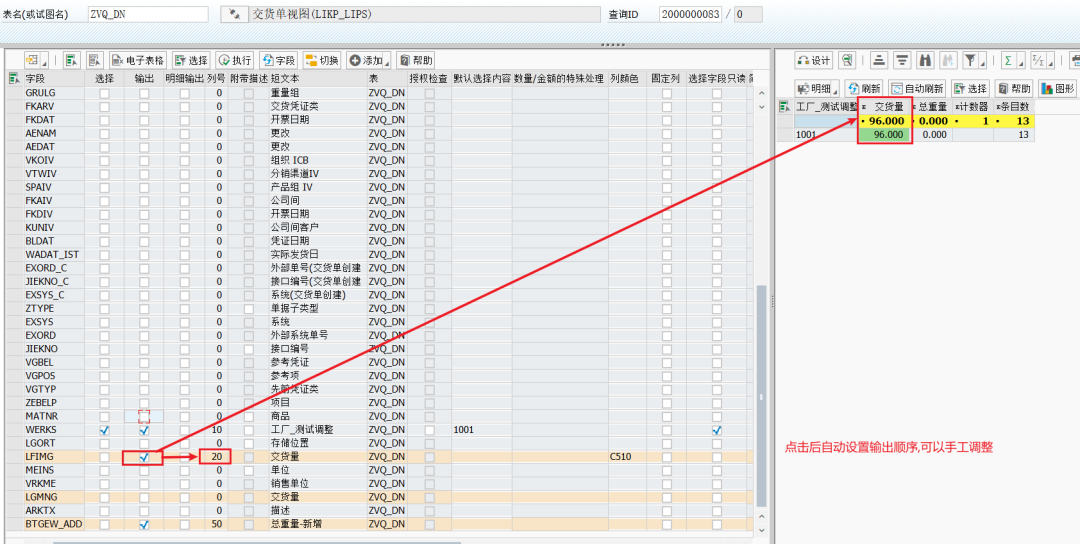Open the Sigma total dropdown arrow
The image size is (1080, 544).
(1021, 61)
